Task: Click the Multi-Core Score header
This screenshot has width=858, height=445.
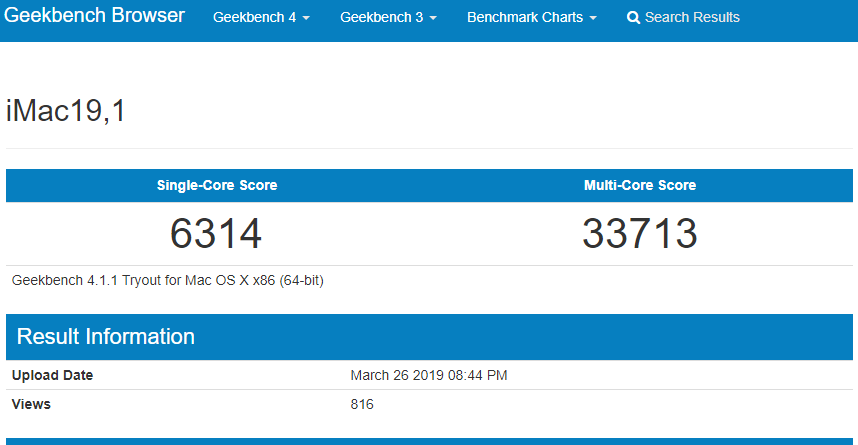Action: (640, 185)
